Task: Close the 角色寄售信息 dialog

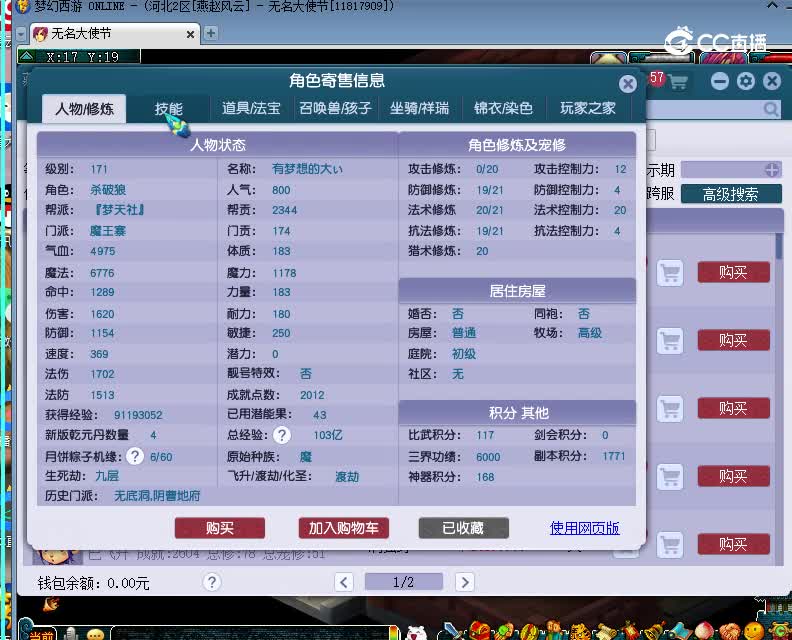Action: click(628, 84)
